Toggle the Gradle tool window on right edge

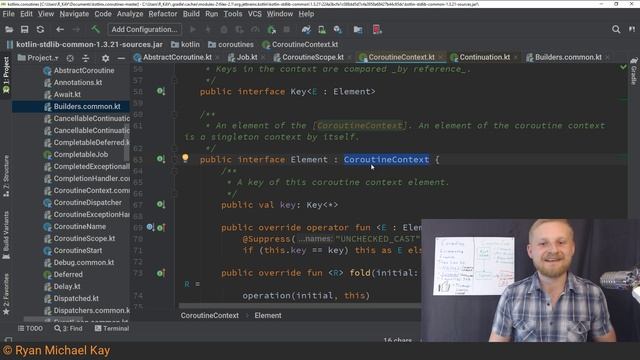pyautogui.click(x=633, y=71)
